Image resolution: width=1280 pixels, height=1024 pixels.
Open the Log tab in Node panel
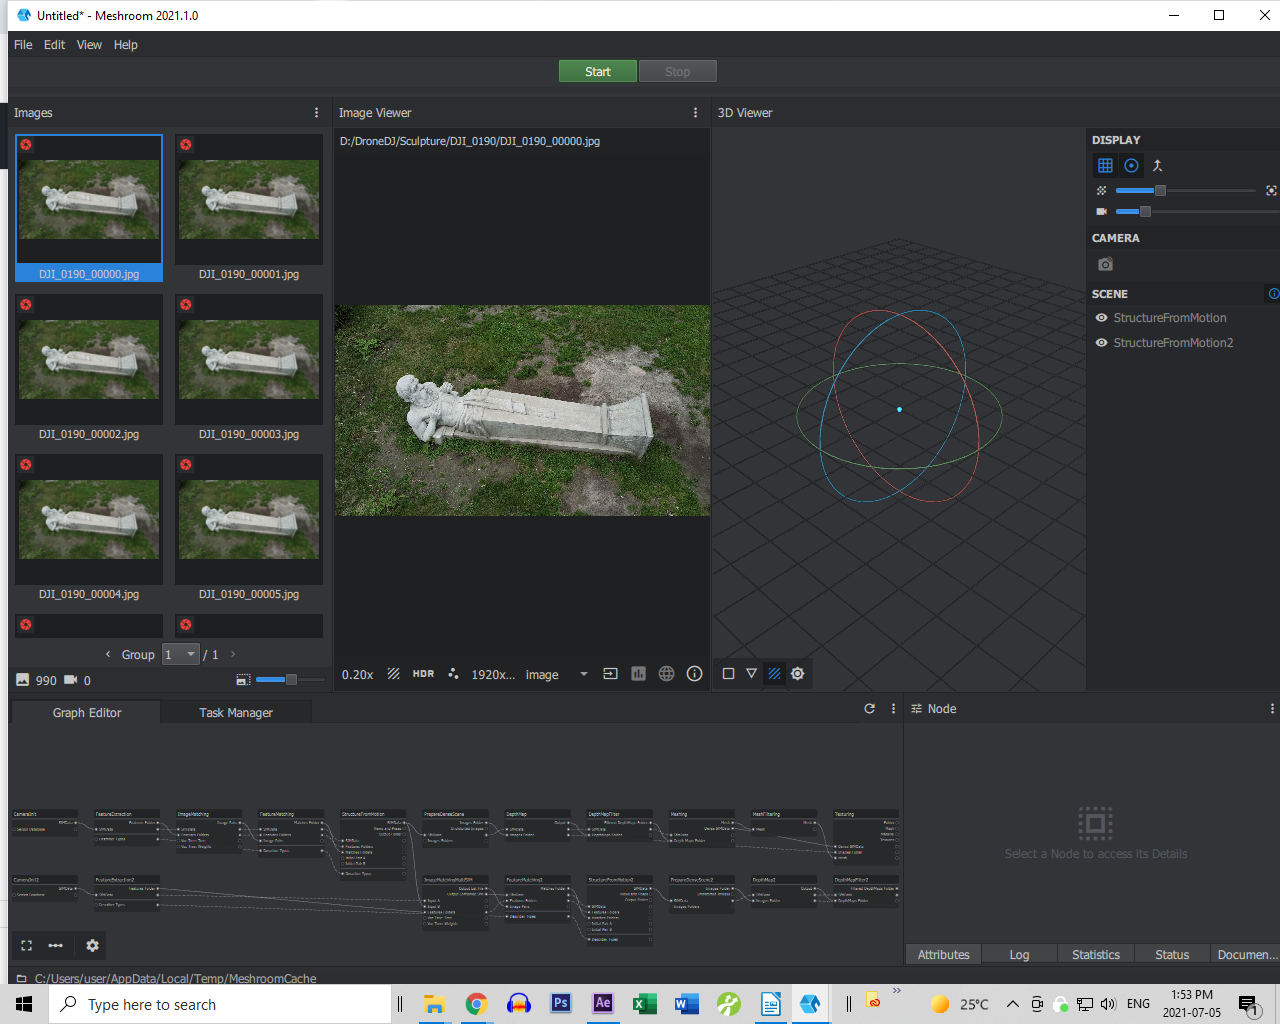1019,955
